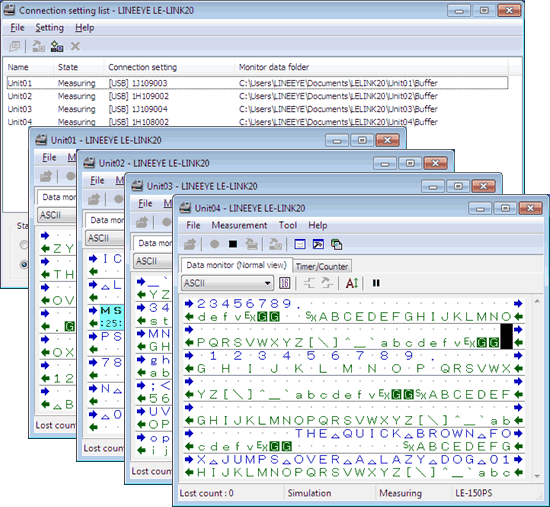Click the greyed upload icon right of Unit04 stop button
Viewport: 550px width, 507px height.
click(x=251, y=244)
